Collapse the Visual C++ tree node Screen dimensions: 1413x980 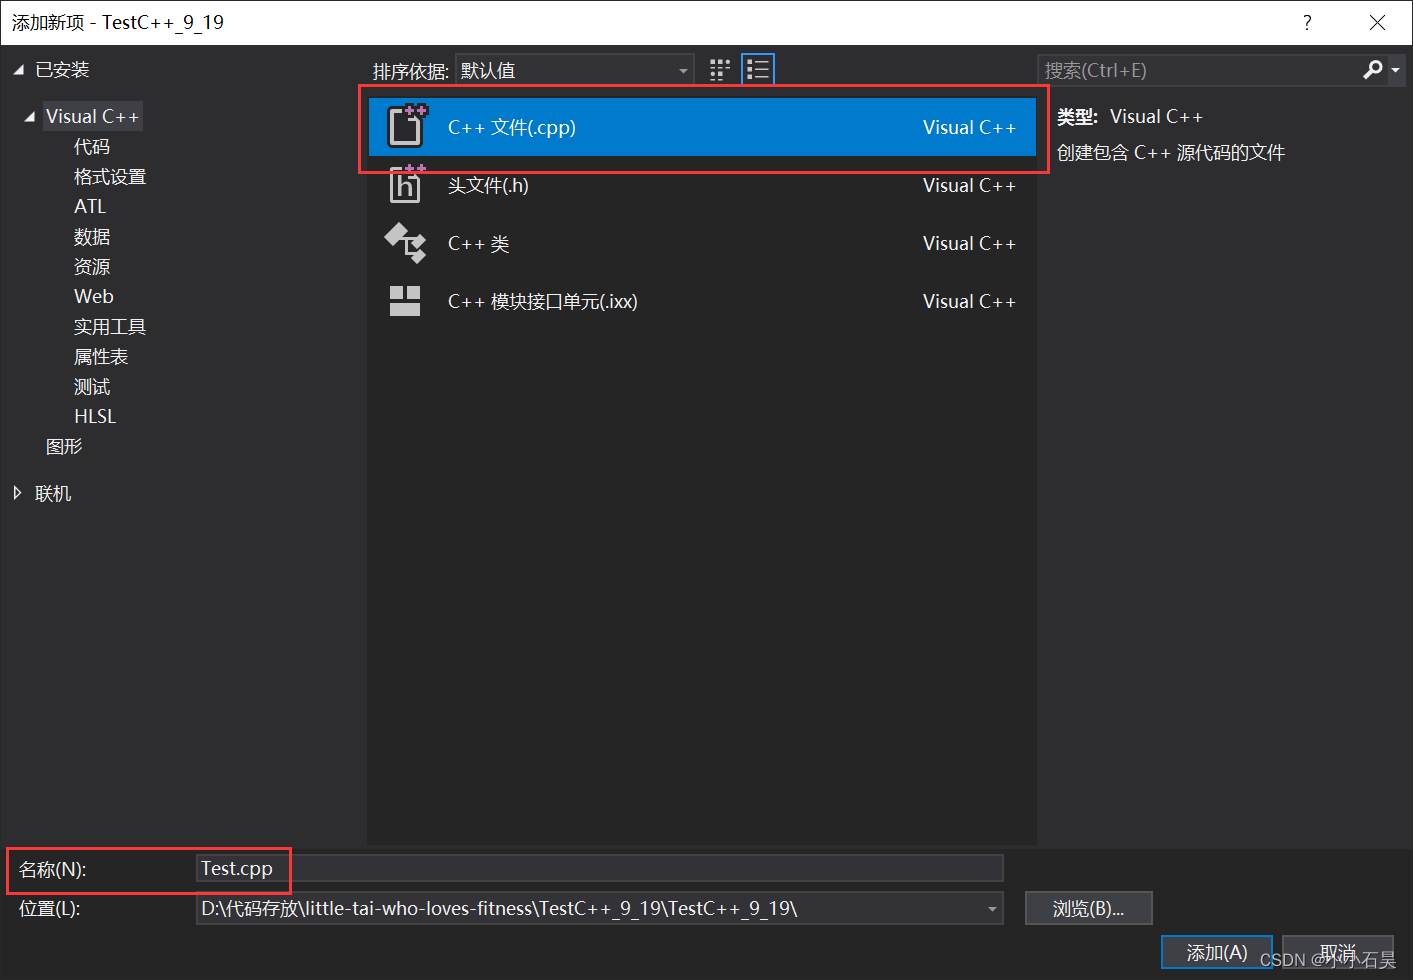29,117
